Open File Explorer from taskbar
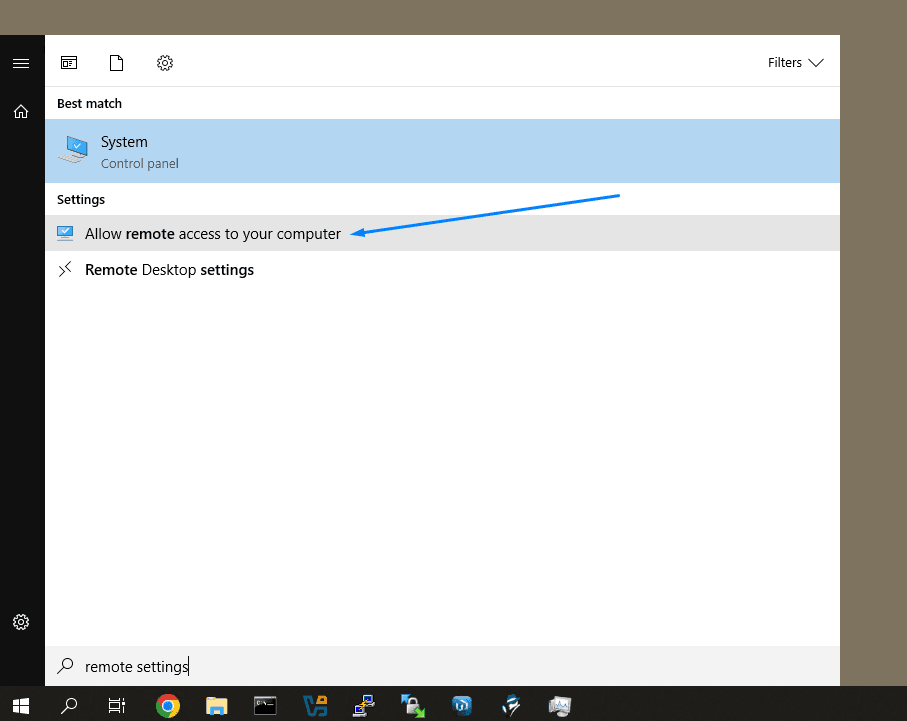This screenshot has height=721, width=907. tap(216, 706)
